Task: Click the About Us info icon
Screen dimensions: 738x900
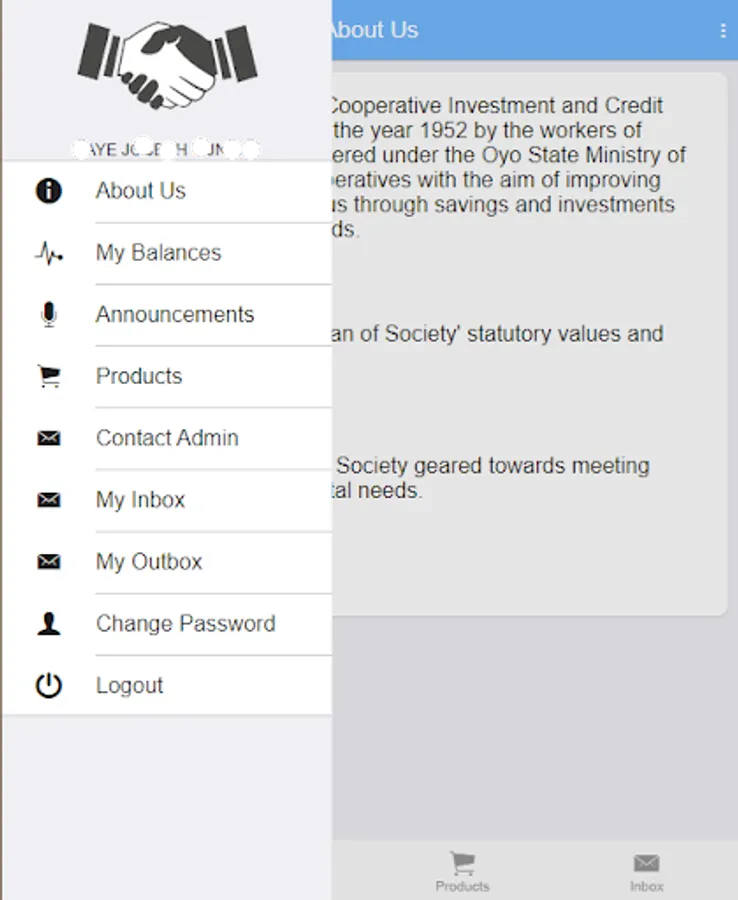Action: pyautogui.click(x=48, y=190)
